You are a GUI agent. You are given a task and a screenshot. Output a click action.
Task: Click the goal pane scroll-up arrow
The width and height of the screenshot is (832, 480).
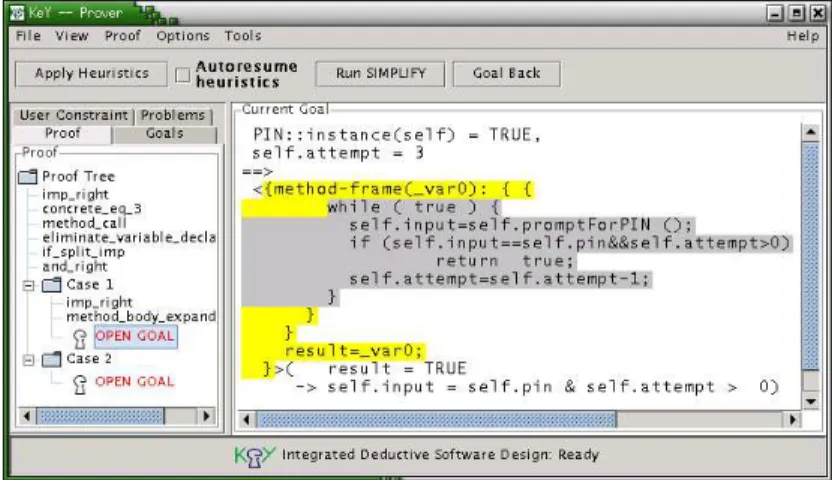pyautogui.click(x=810, y=132)
